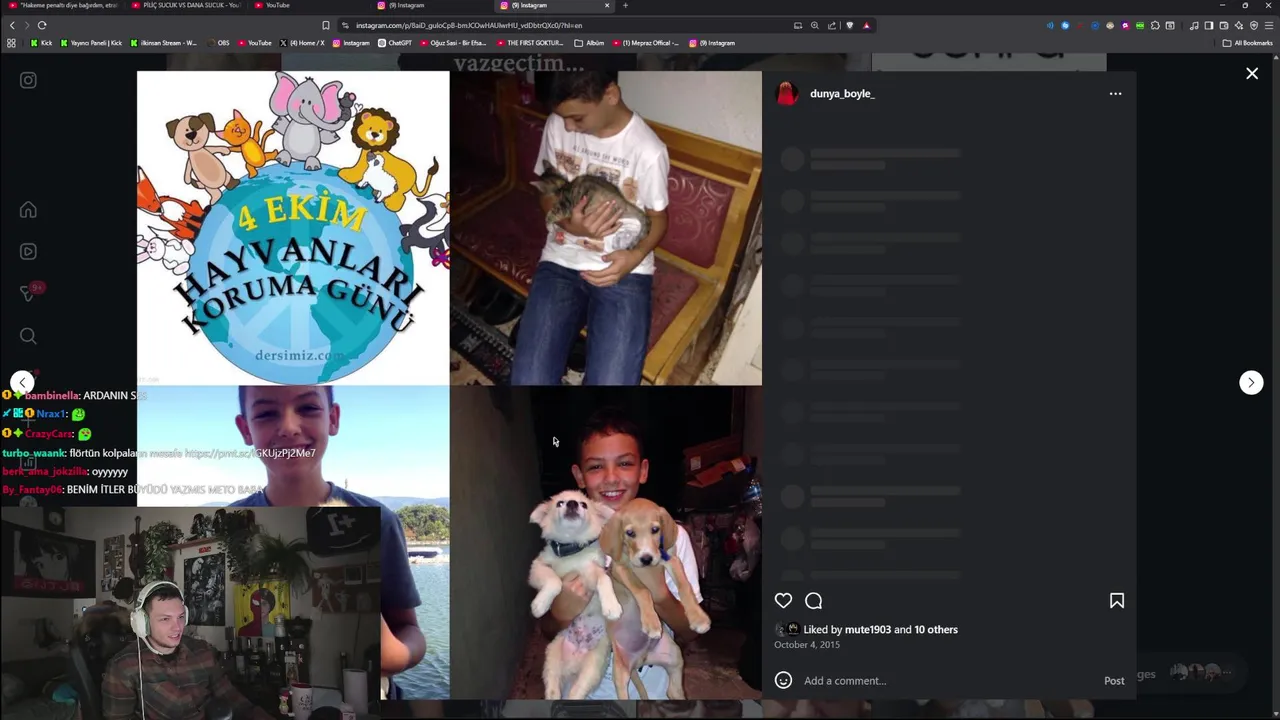Open the YouTube bookmark
The image size is (1280, 720).
pos(254,43)
